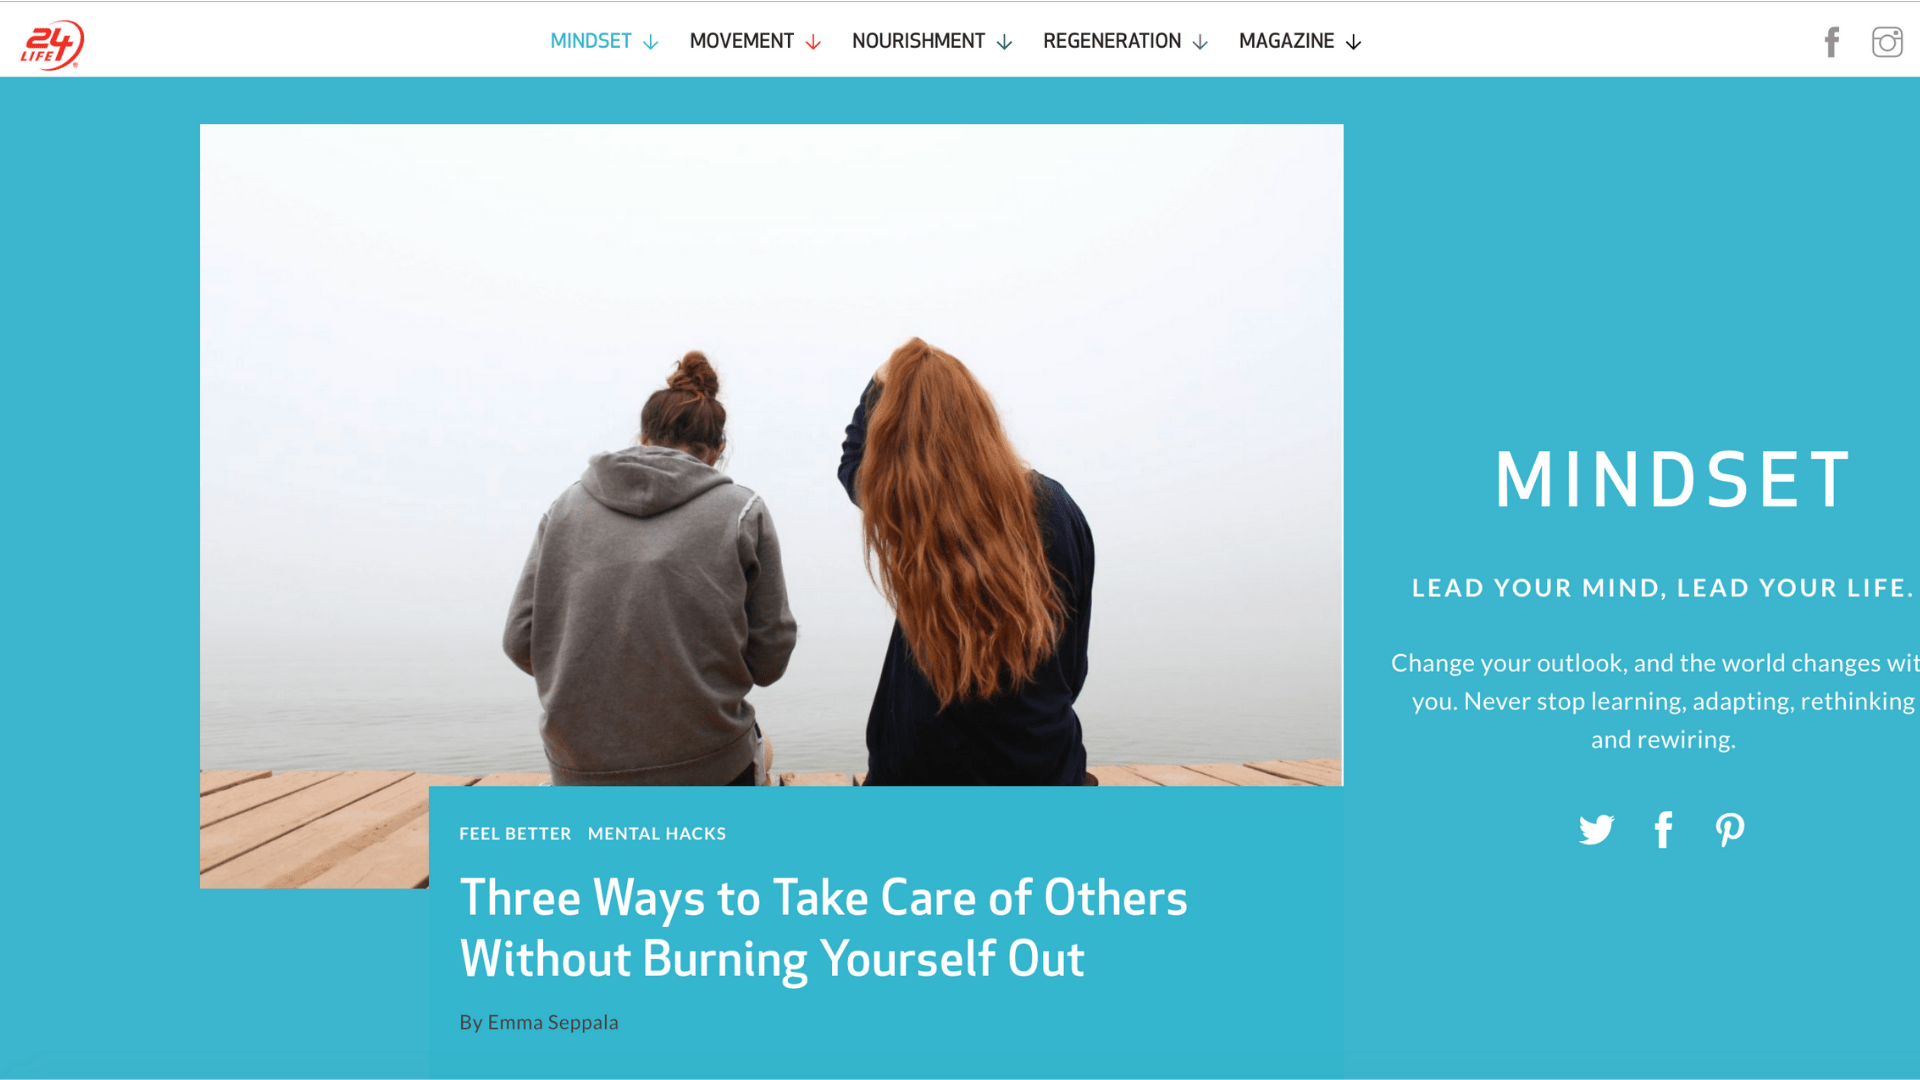
Task: Share Mindset section on Facebook
Action: 1663,830
